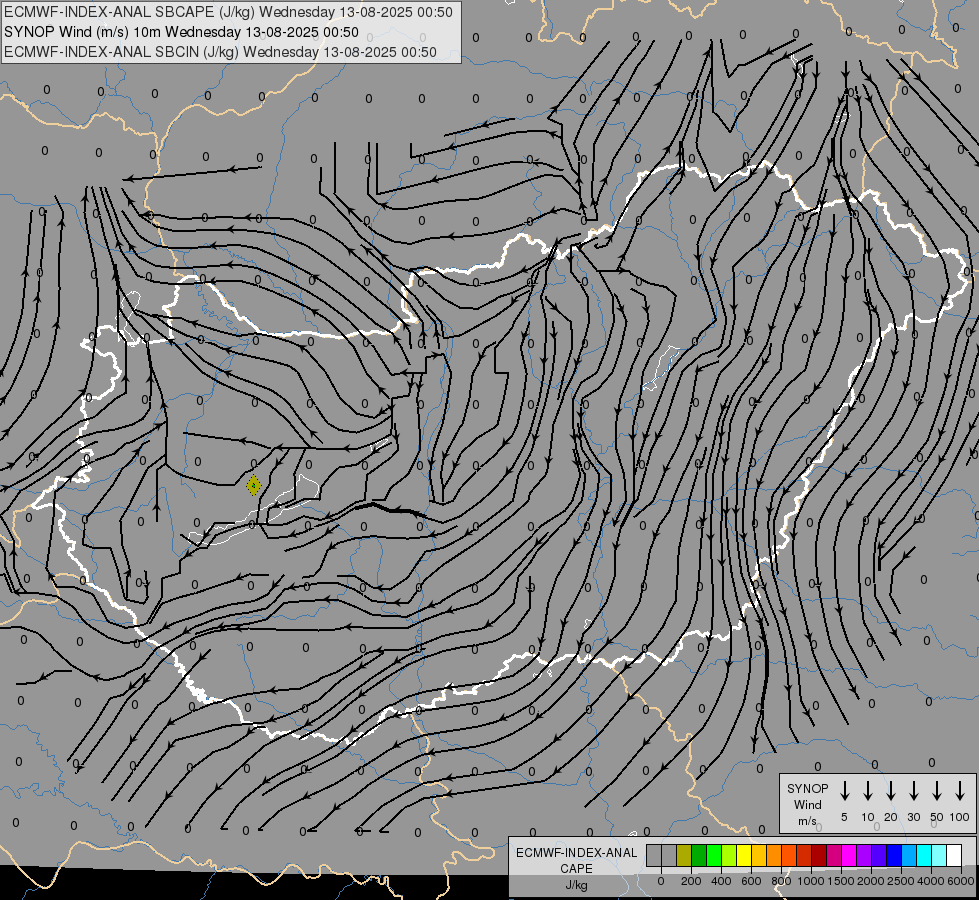The image size is (979, 900).
Task: Pick the bright magenta CAPE legend swatch
Action: coord(849,855)
